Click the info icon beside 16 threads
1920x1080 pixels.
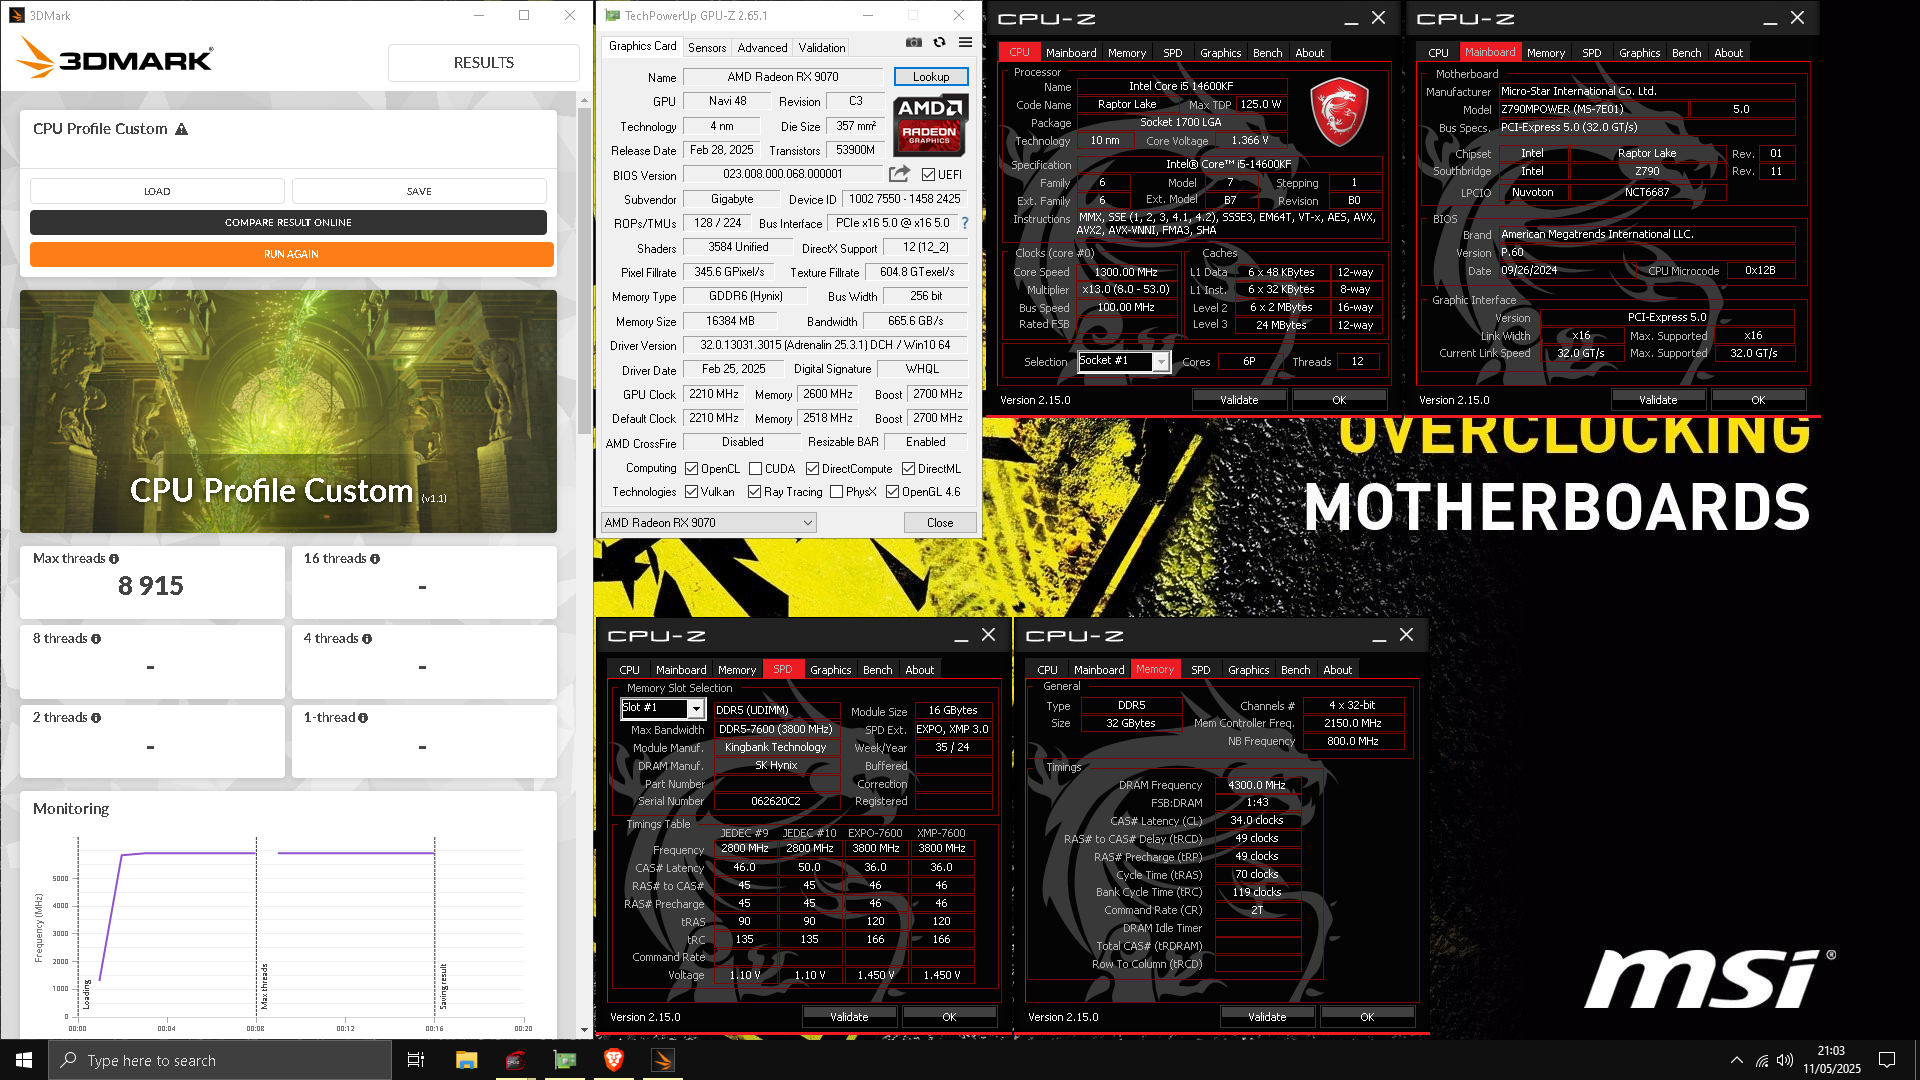[x=375, y=559]
